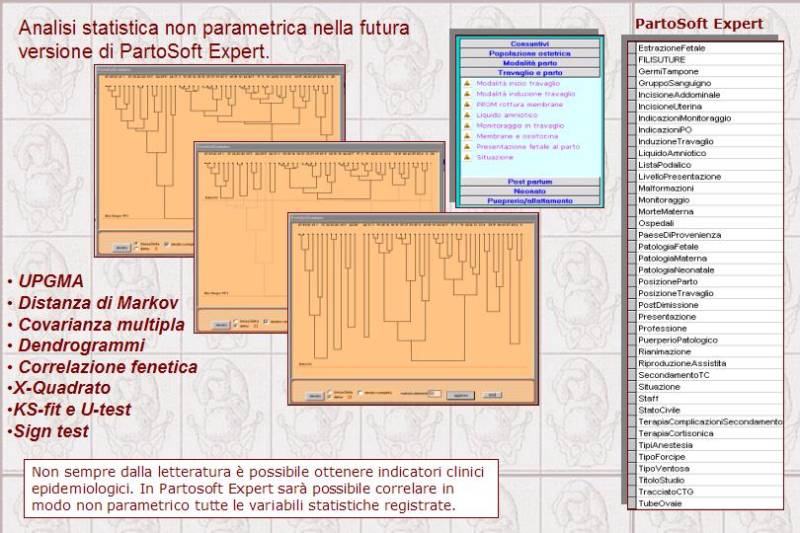
Task: Select PatologiaNeonatale in the variables list
Action: pos(710,270)
